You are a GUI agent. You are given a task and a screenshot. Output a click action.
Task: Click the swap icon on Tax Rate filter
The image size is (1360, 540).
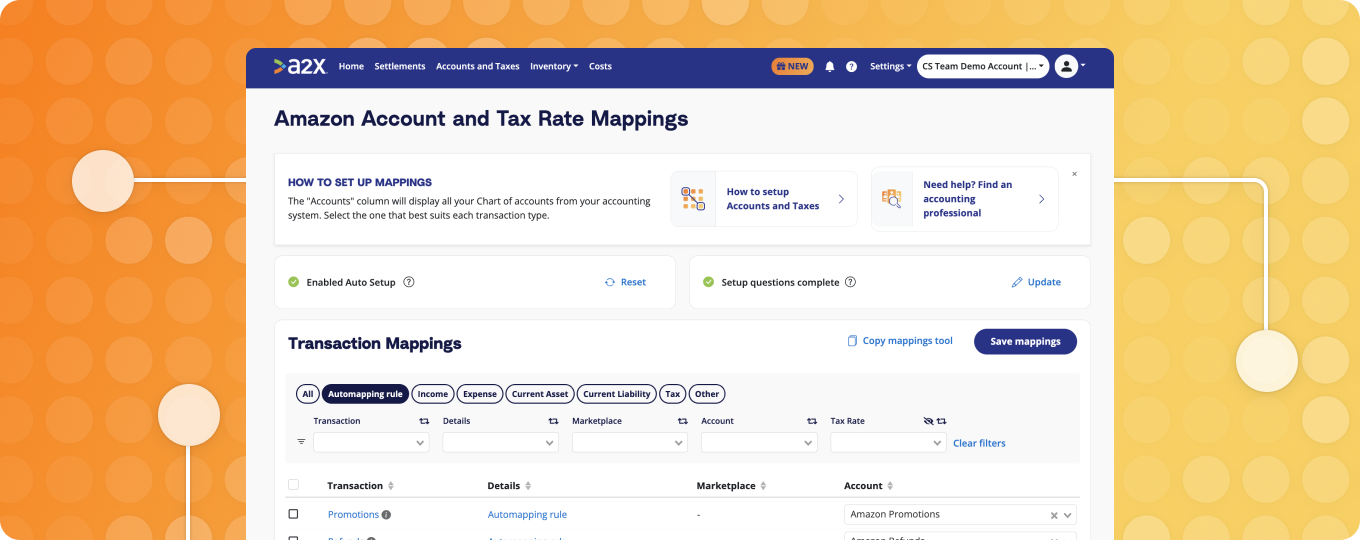[x=941, y=421]
